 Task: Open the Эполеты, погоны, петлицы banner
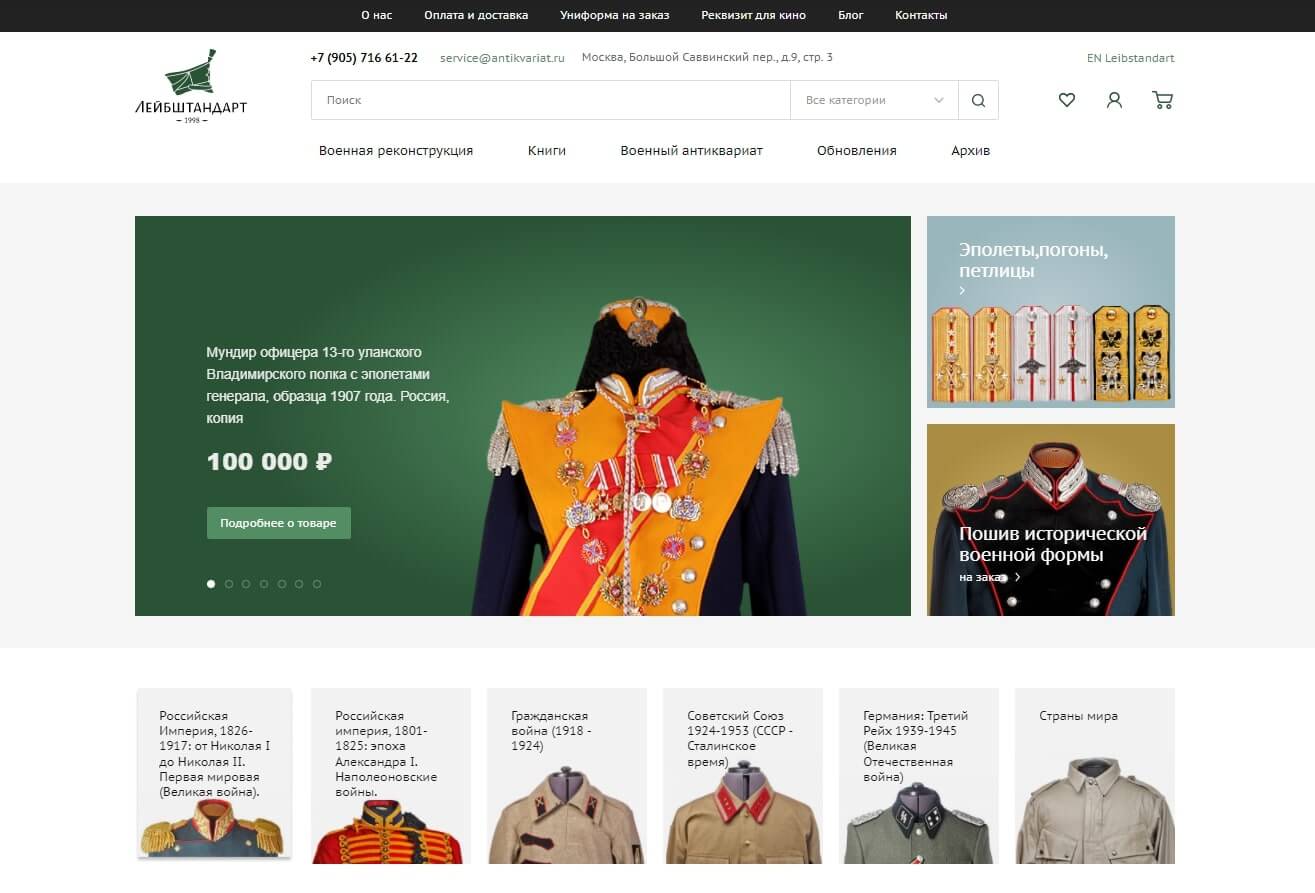pos(1051,312)
